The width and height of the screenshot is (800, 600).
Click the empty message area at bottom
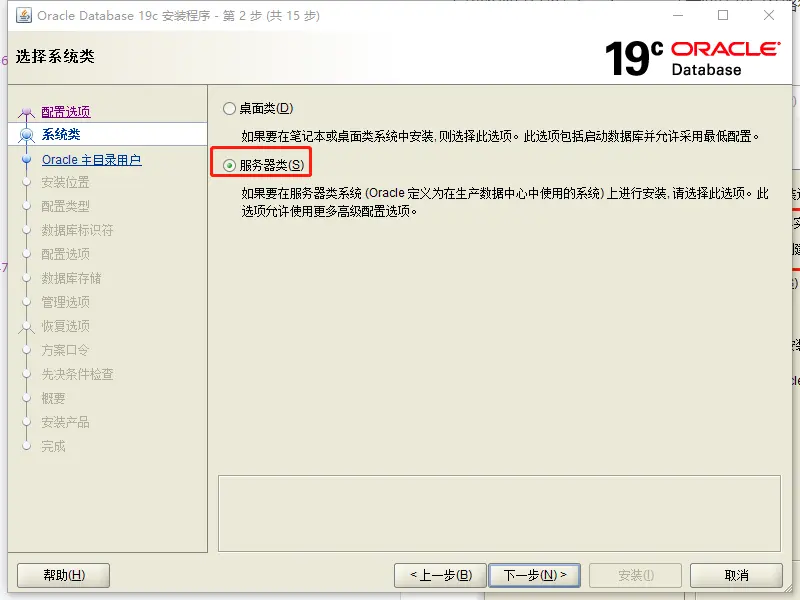(x=499, y=514)
